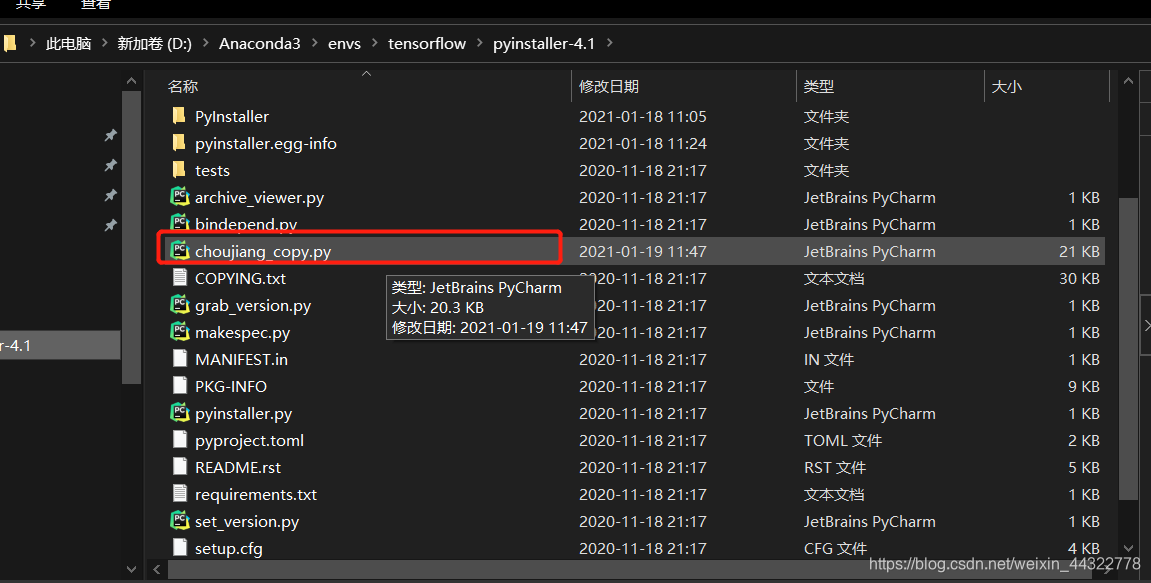Viewport: 1151px width, 583px height.
Task: Select the tests folder icon
Action: pos(179,170)
